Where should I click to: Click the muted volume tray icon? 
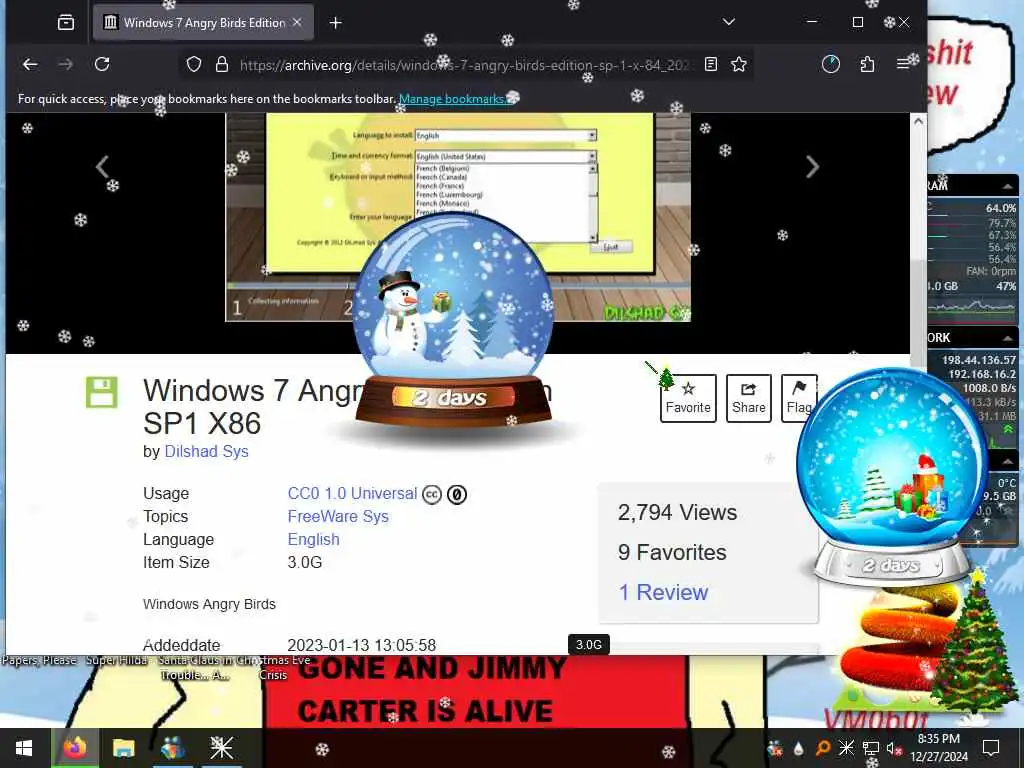coord(894,748)
